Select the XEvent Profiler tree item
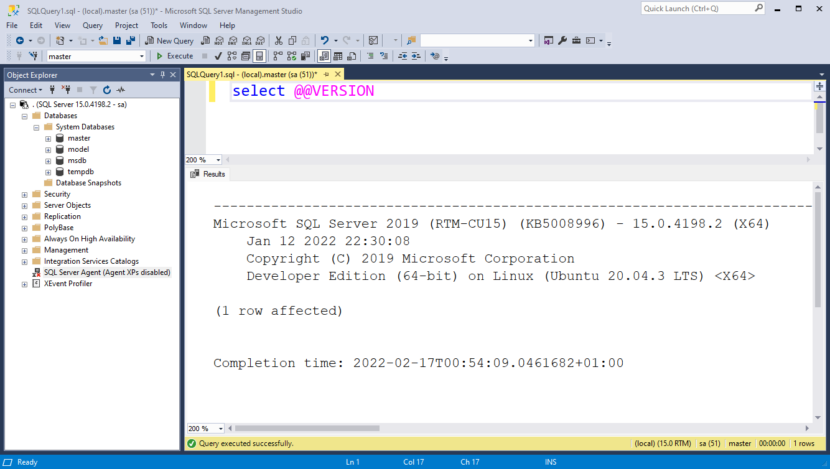This screenshot has width=830, height=469. 68,284
